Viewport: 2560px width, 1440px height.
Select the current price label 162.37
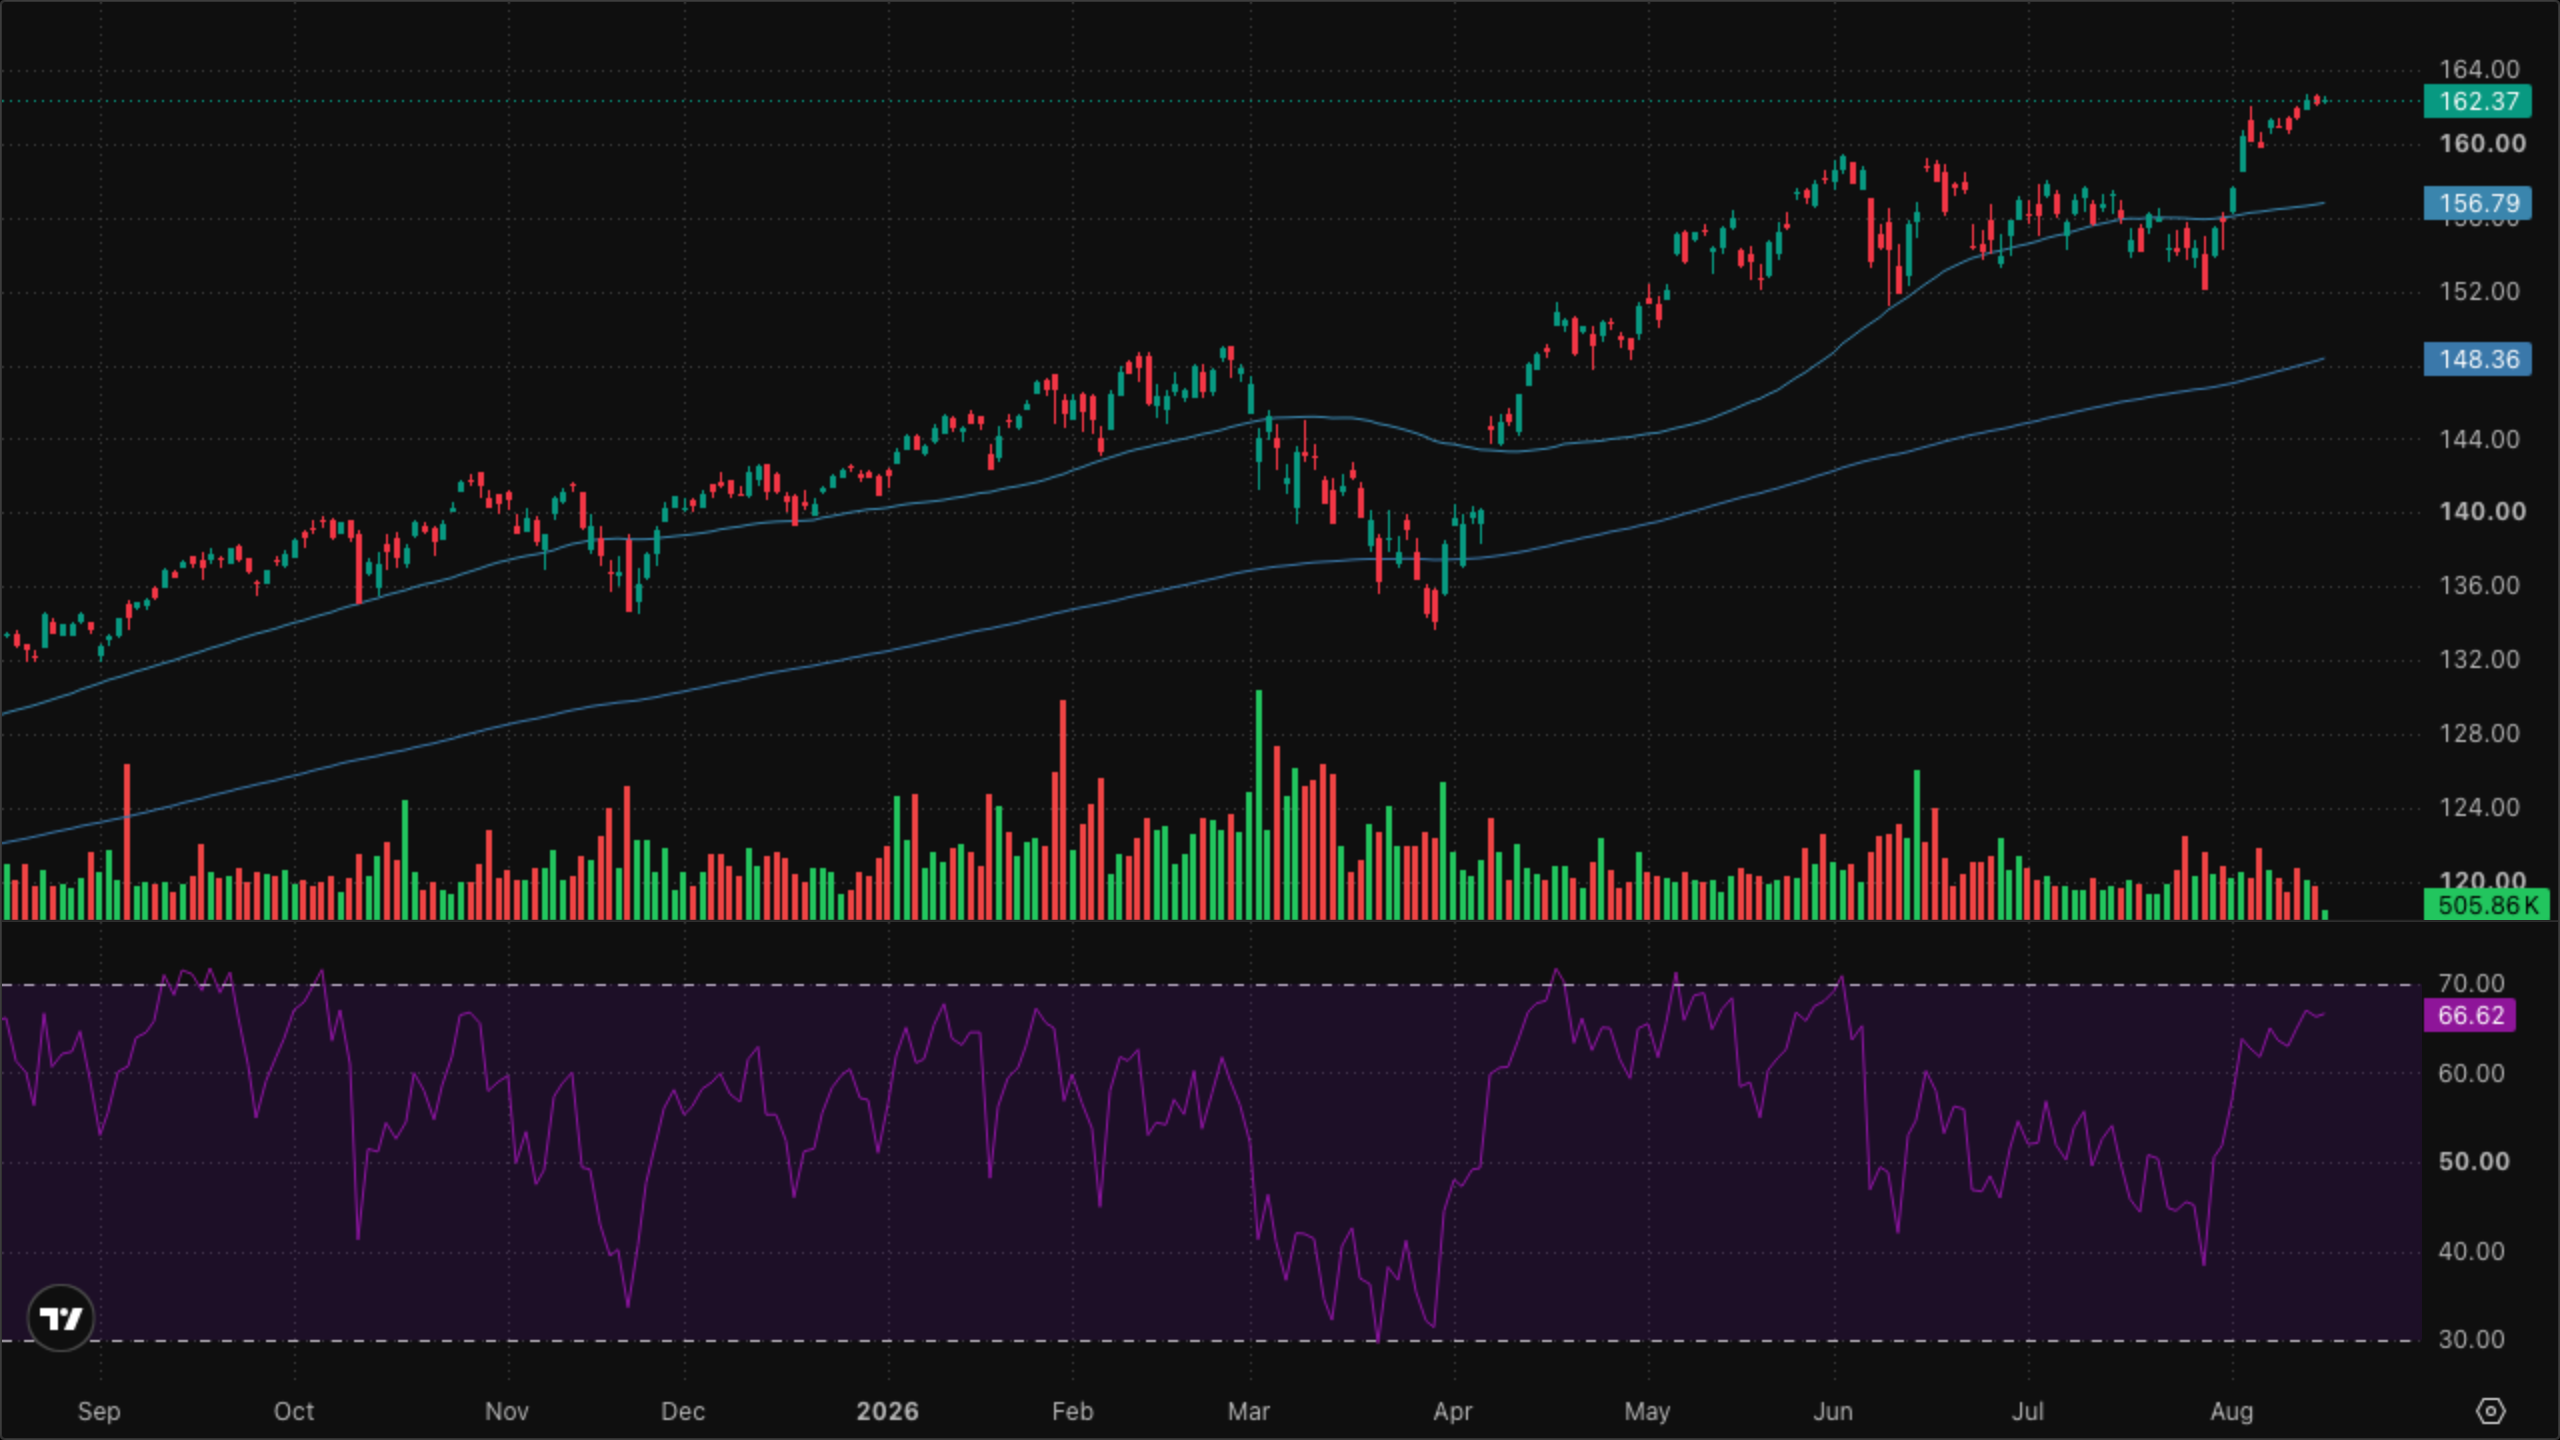pyautogui.click(x=2477, y=101)
